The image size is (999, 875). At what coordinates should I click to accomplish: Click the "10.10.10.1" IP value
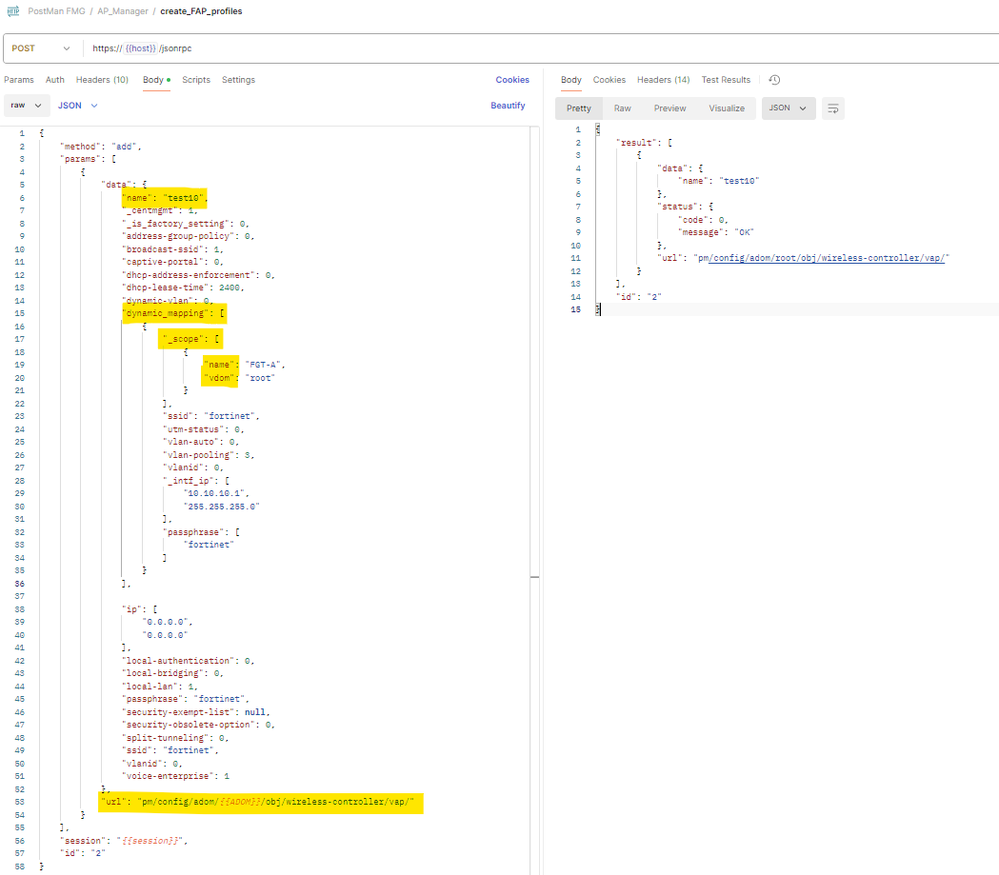coord(215,493)
